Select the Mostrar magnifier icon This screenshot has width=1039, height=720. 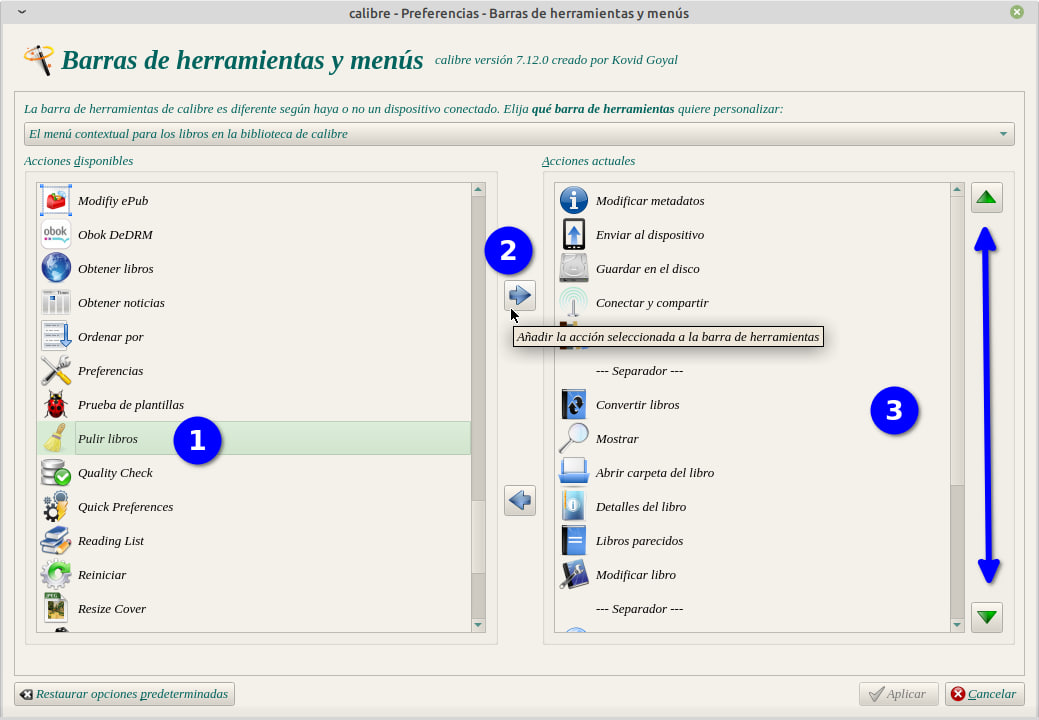coord(574,438)
